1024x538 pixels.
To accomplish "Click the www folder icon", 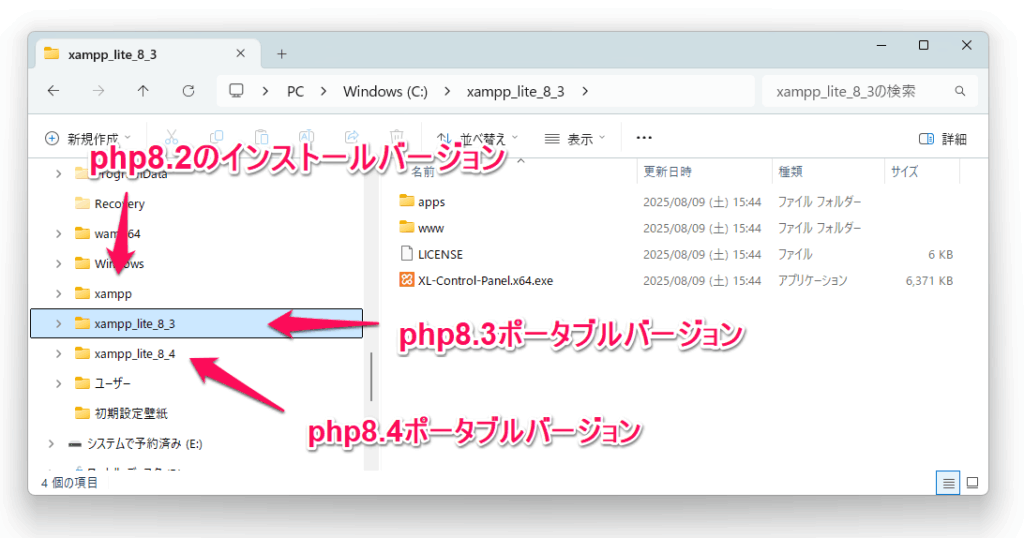I will pyautogui.click(x=406, y=227).
